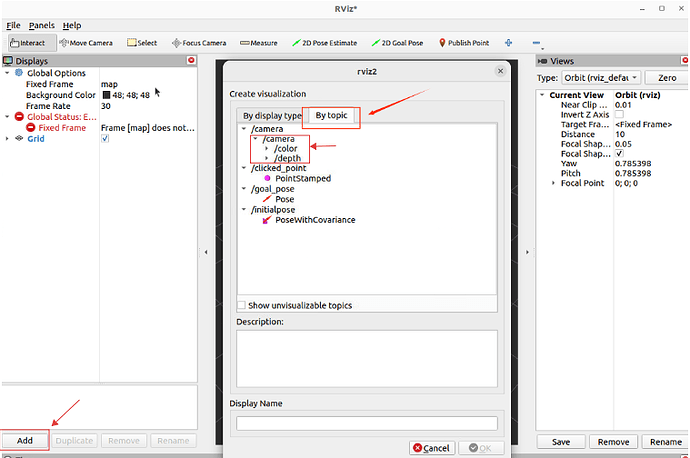Click the Background Color swatch
The width and height of the screenshot is (690, 458).
106,95
